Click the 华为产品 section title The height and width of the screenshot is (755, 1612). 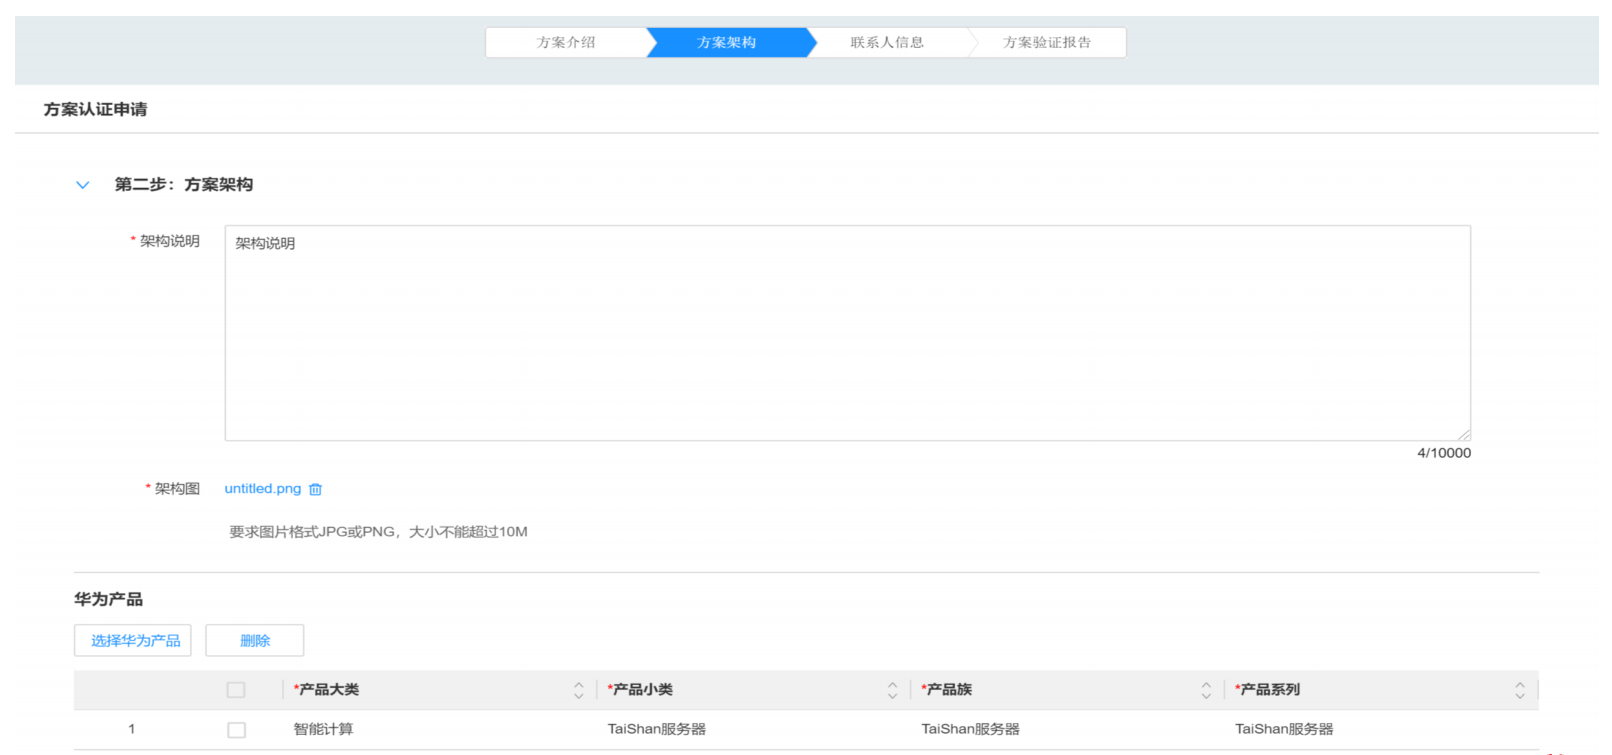(x=108, y=599)
